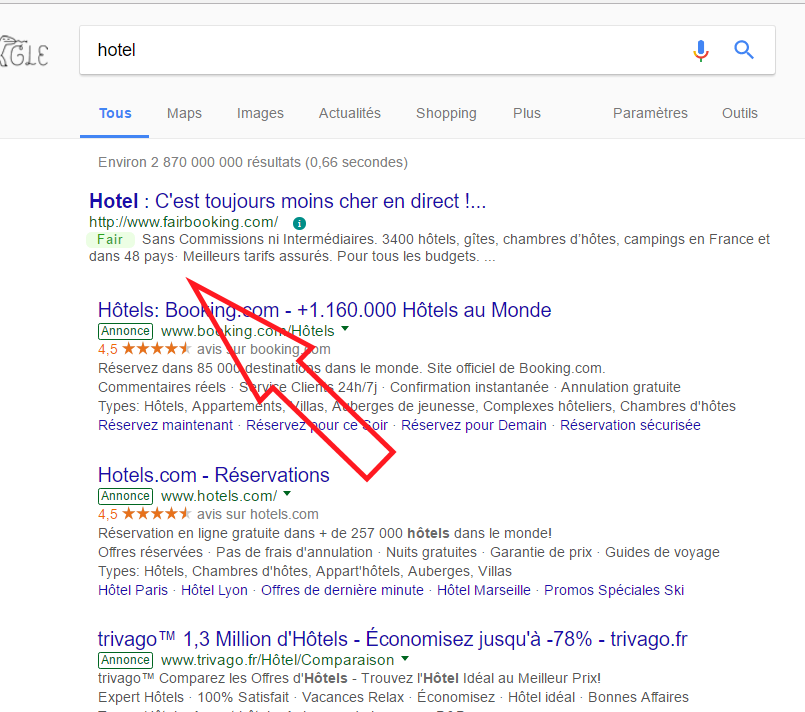The width and height of the screenshot is (805, 712).
Task: Click Réservation sécurisée sitelink
Action: coord(630,425)
